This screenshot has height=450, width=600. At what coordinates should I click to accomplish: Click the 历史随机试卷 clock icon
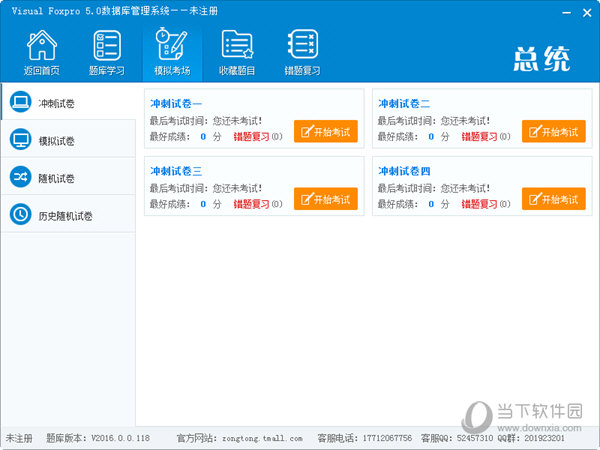click(x=20, y=214)
